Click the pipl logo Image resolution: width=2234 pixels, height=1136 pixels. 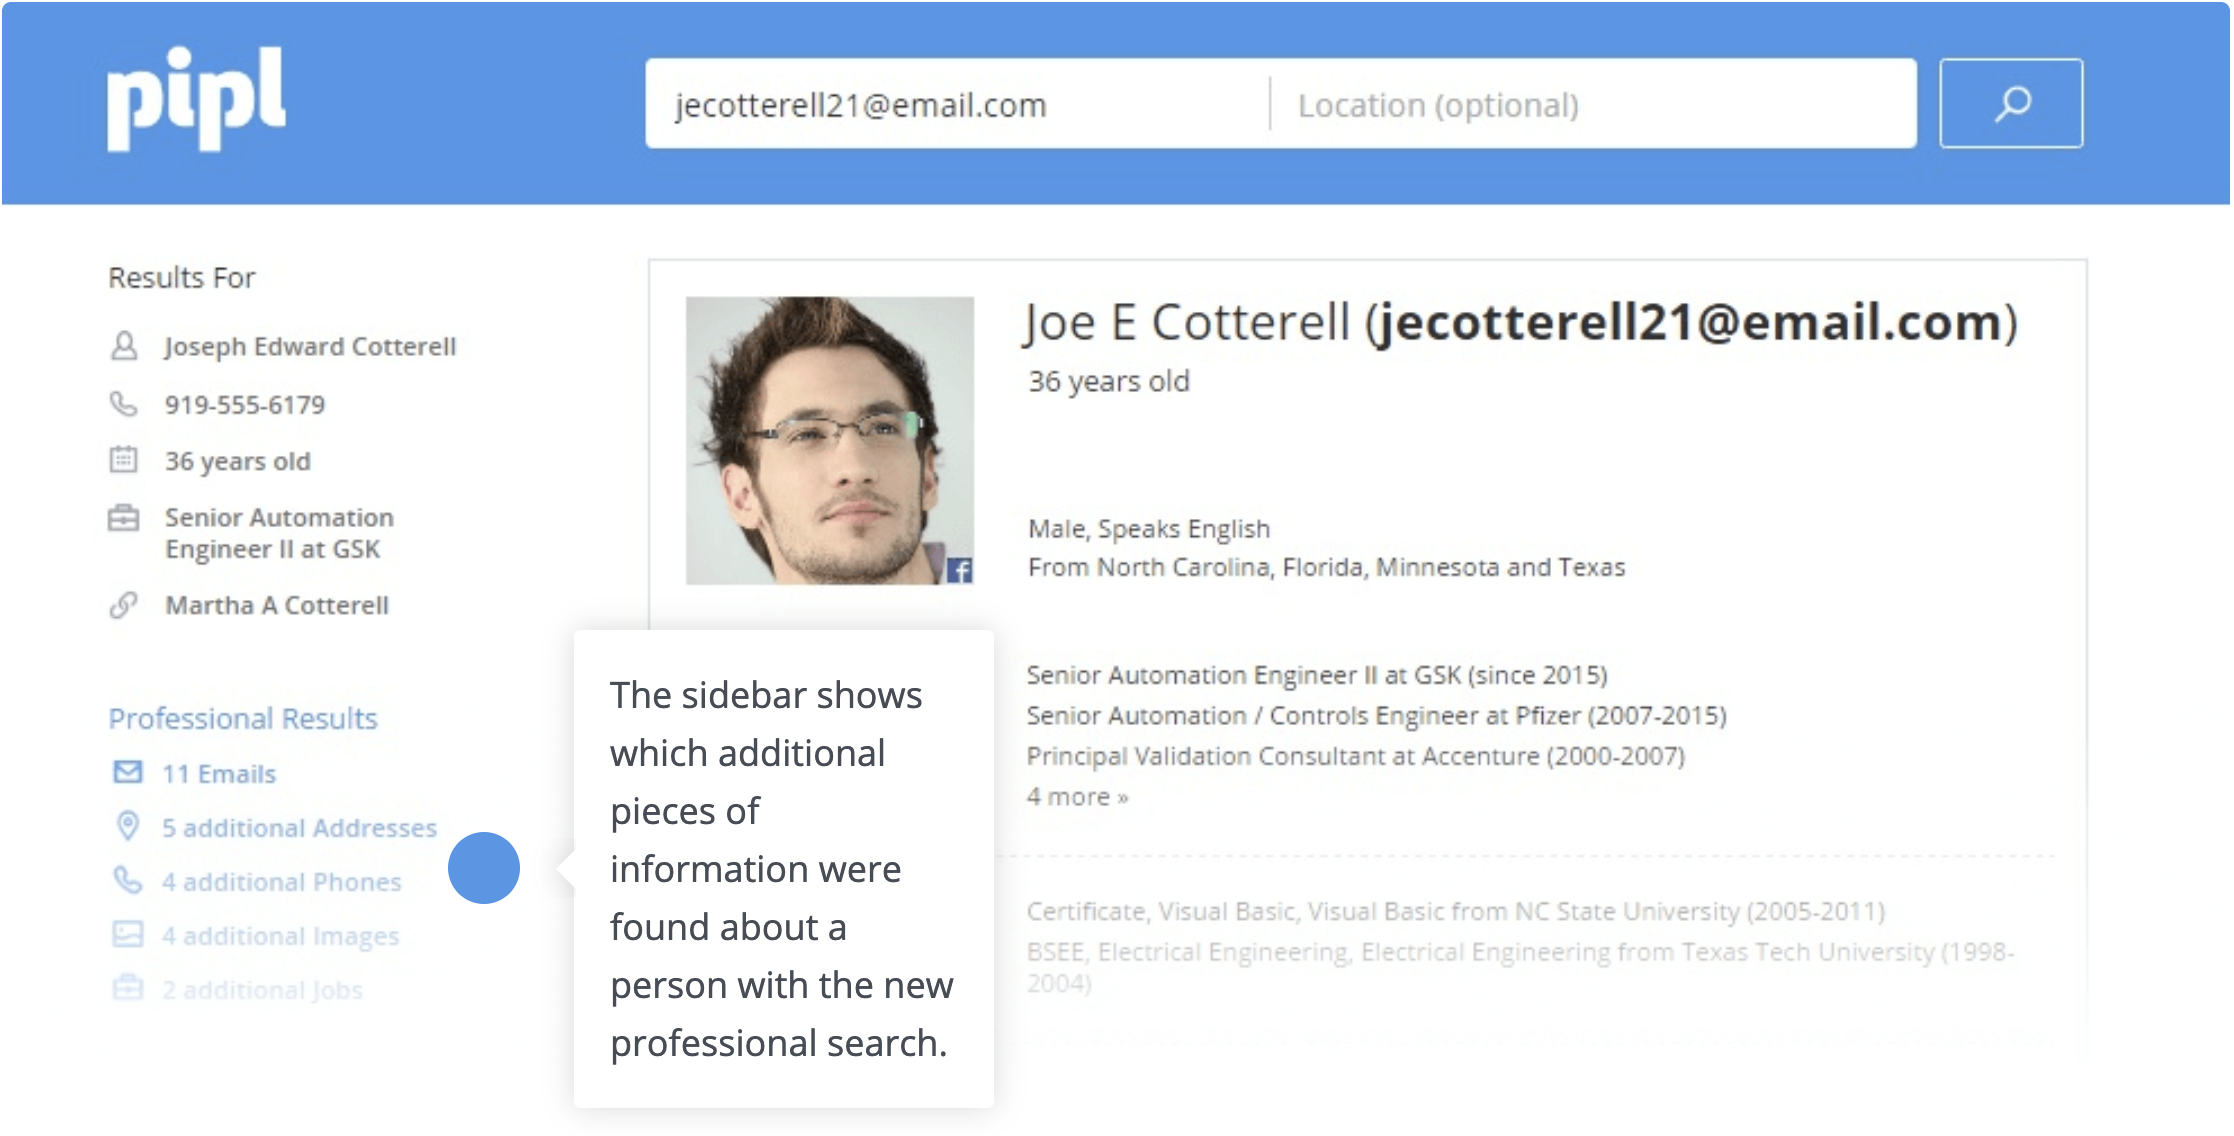pyautogui.click(x=196, y=98)
